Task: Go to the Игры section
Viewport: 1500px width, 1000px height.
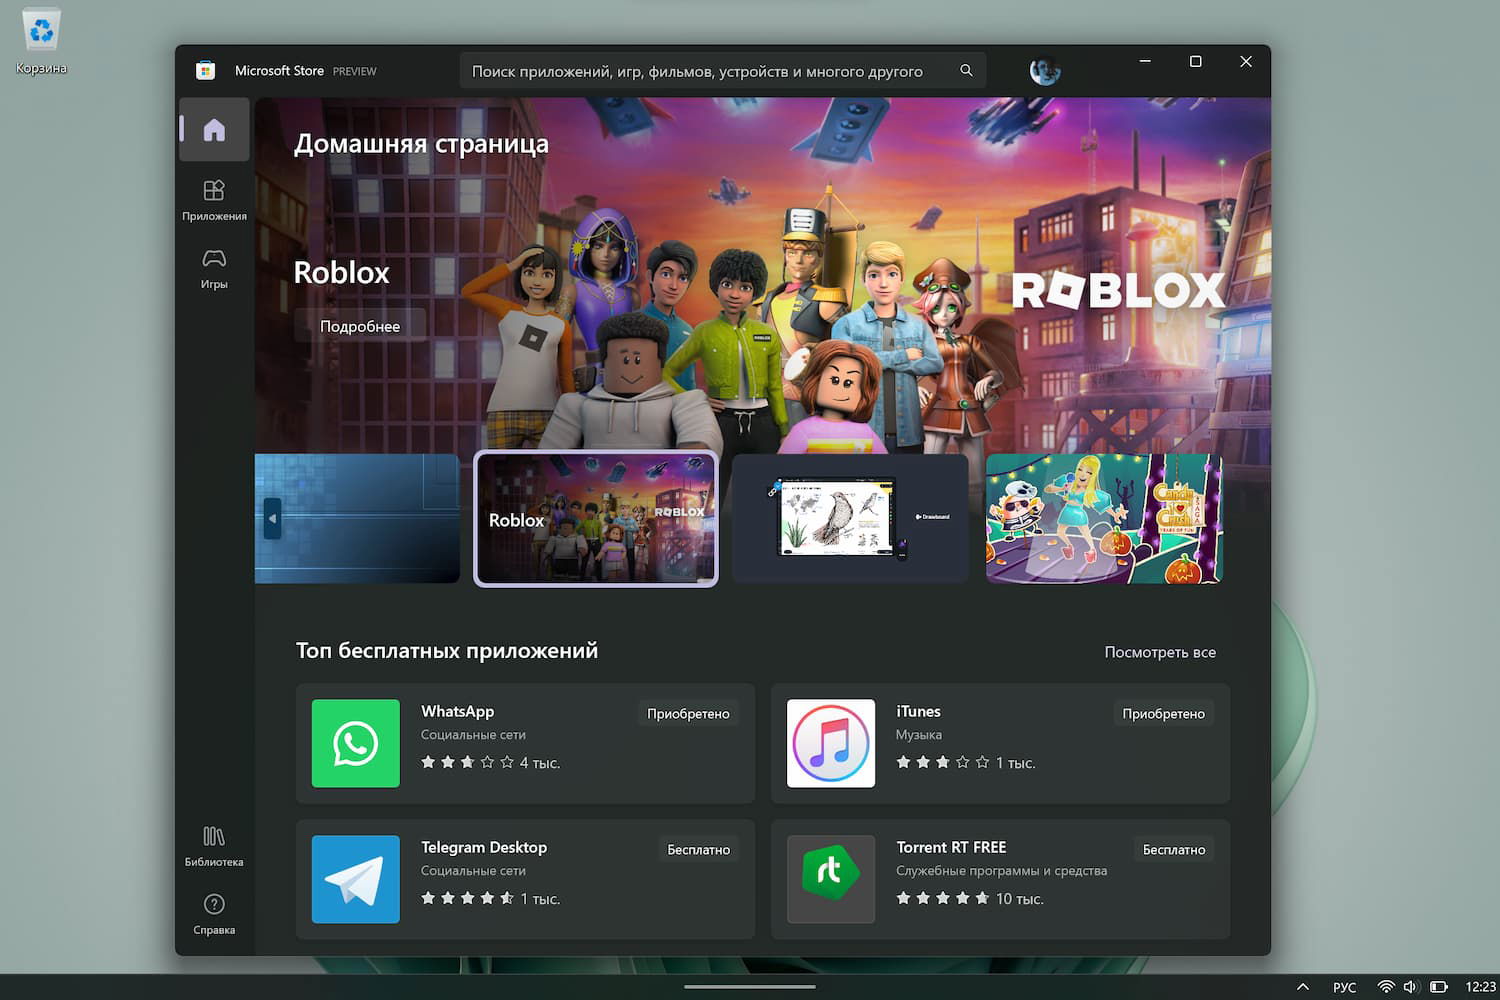Action: (214, 269)
